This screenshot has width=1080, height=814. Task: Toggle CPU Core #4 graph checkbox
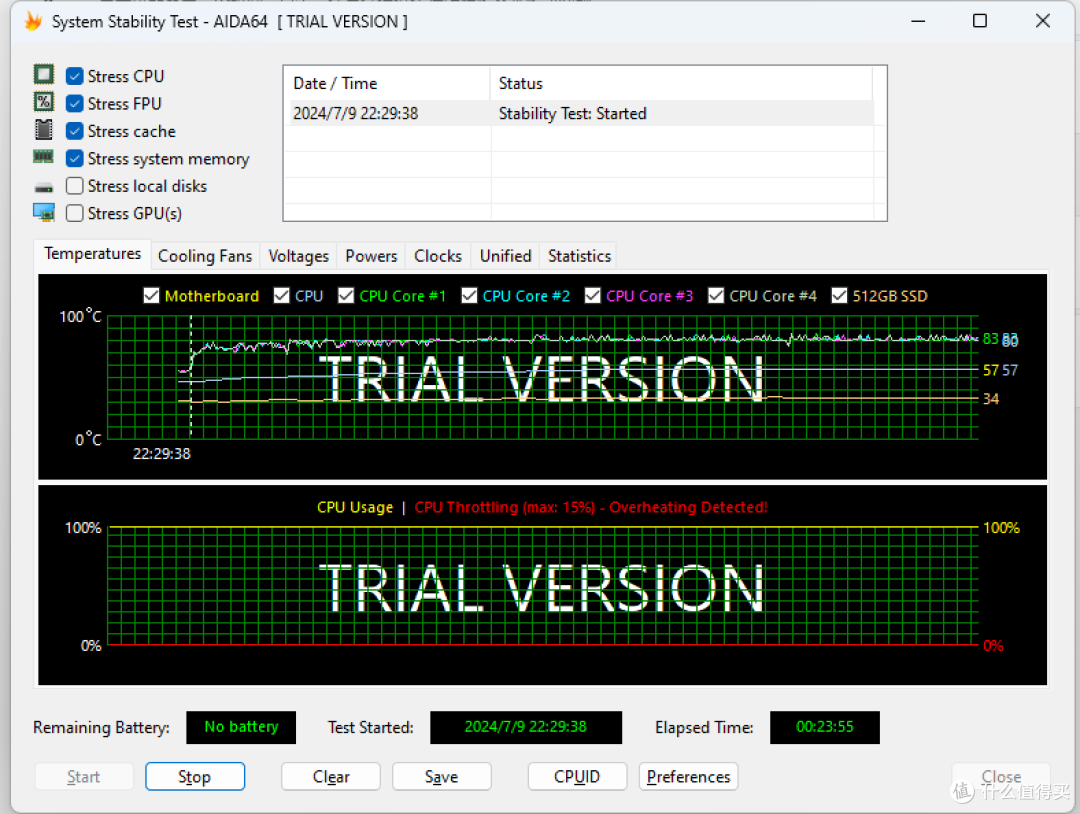716,295
